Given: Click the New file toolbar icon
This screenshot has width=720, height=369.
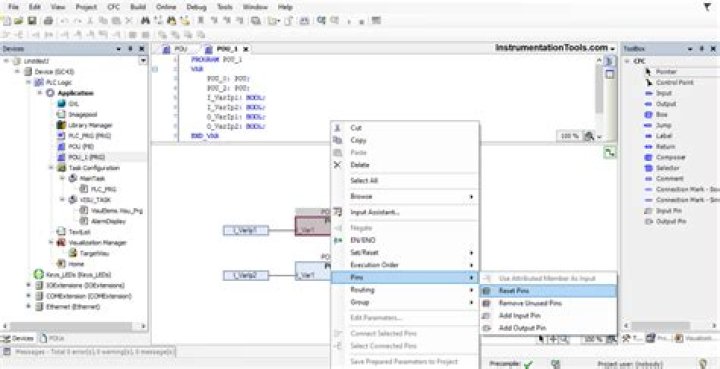Looking at the screenshot, I should pos(6,21).
